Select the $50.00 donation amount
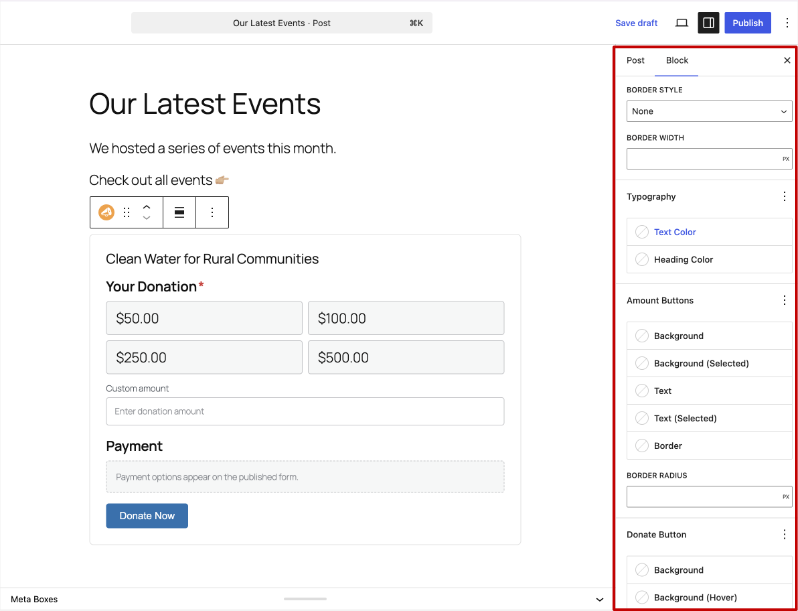The height and width of the screenshot is (611, 798). 204,318
